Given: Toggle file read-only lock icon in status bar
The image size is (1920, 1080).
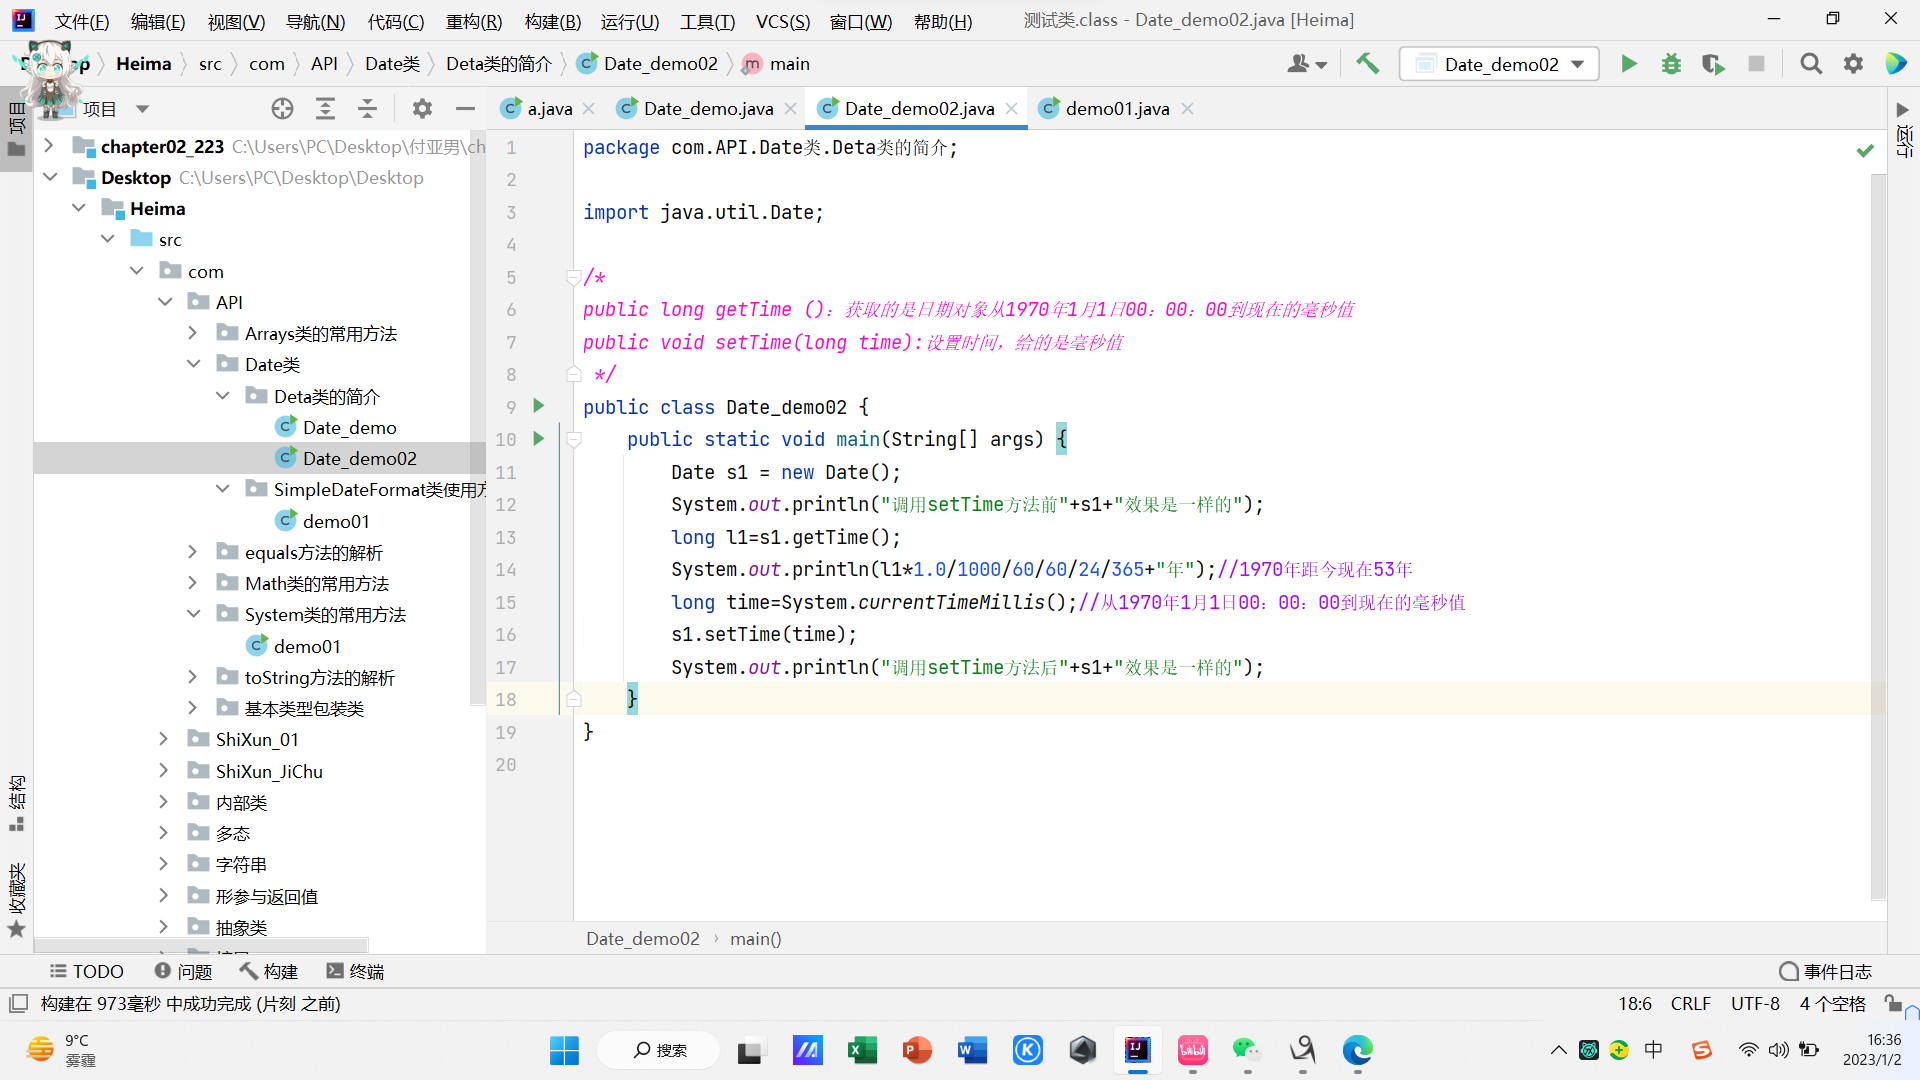Looking at the screenshot, I should [1892, 1003].
